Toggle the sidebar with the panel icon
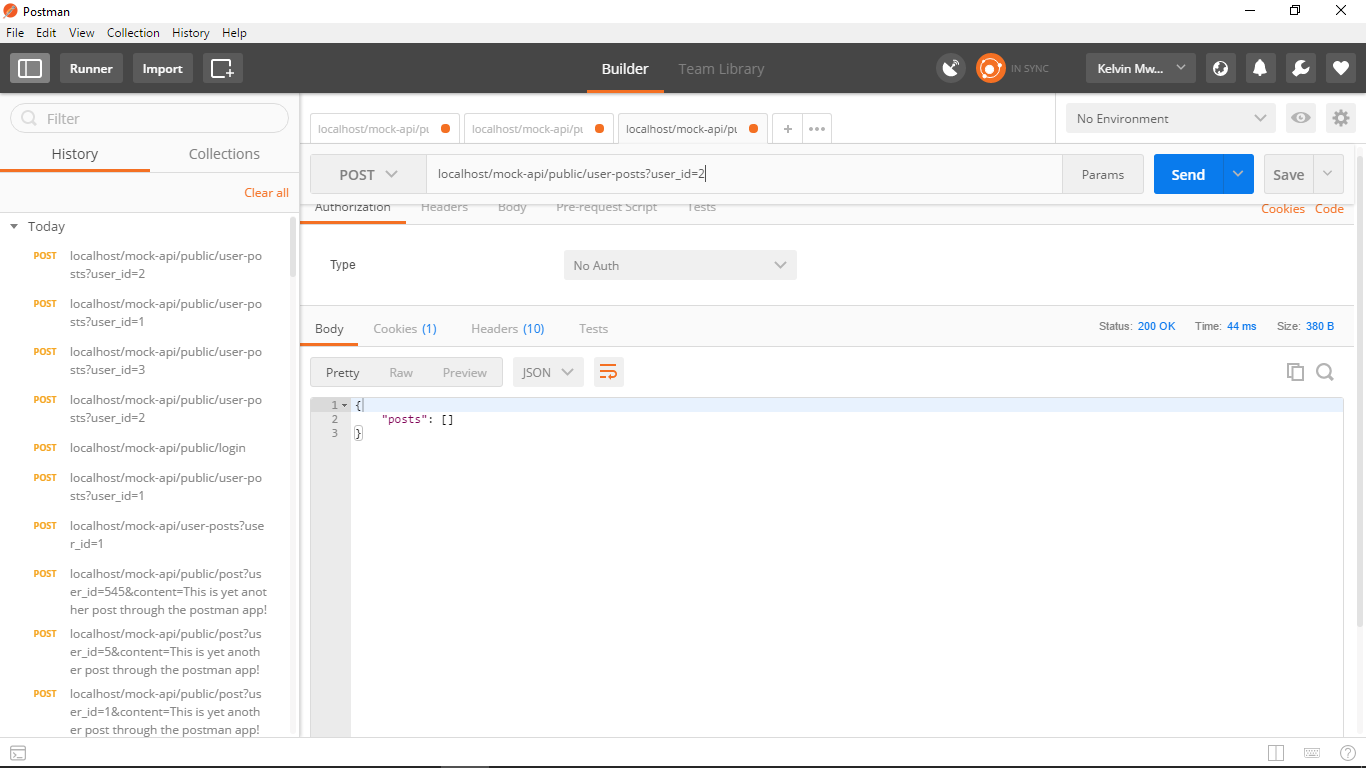 (x=29, y=68)
